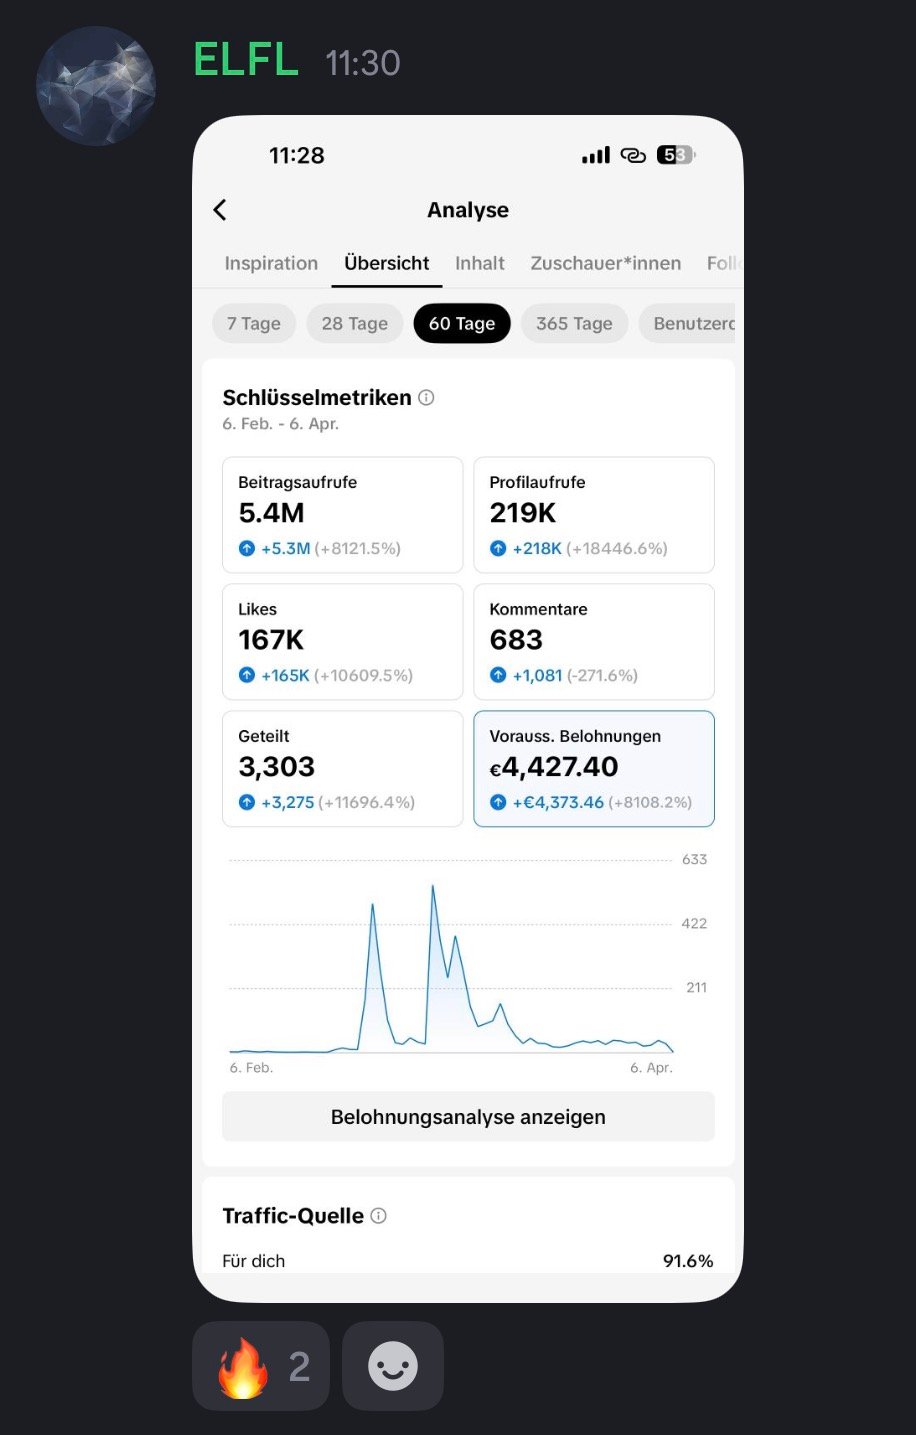Tap the cellular signal bars icon
This screenshot has height=1435, width=916.
(x=596, y=155)
